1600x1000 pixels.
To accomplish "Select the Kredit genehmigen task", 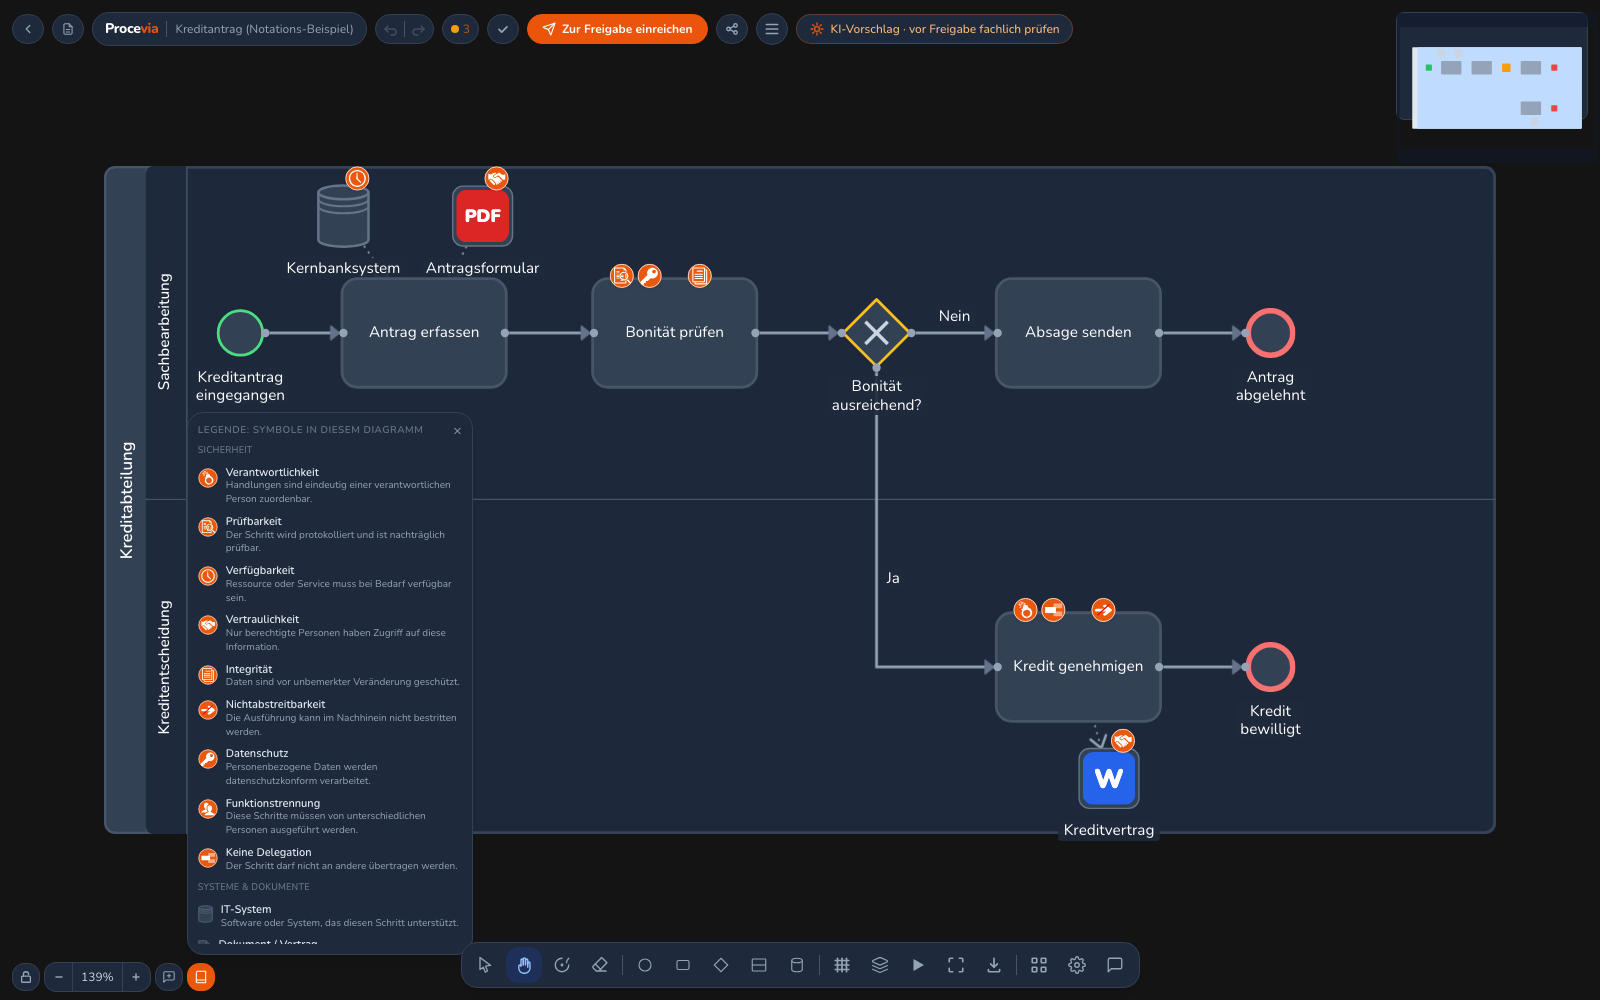I will point(1078,667).
